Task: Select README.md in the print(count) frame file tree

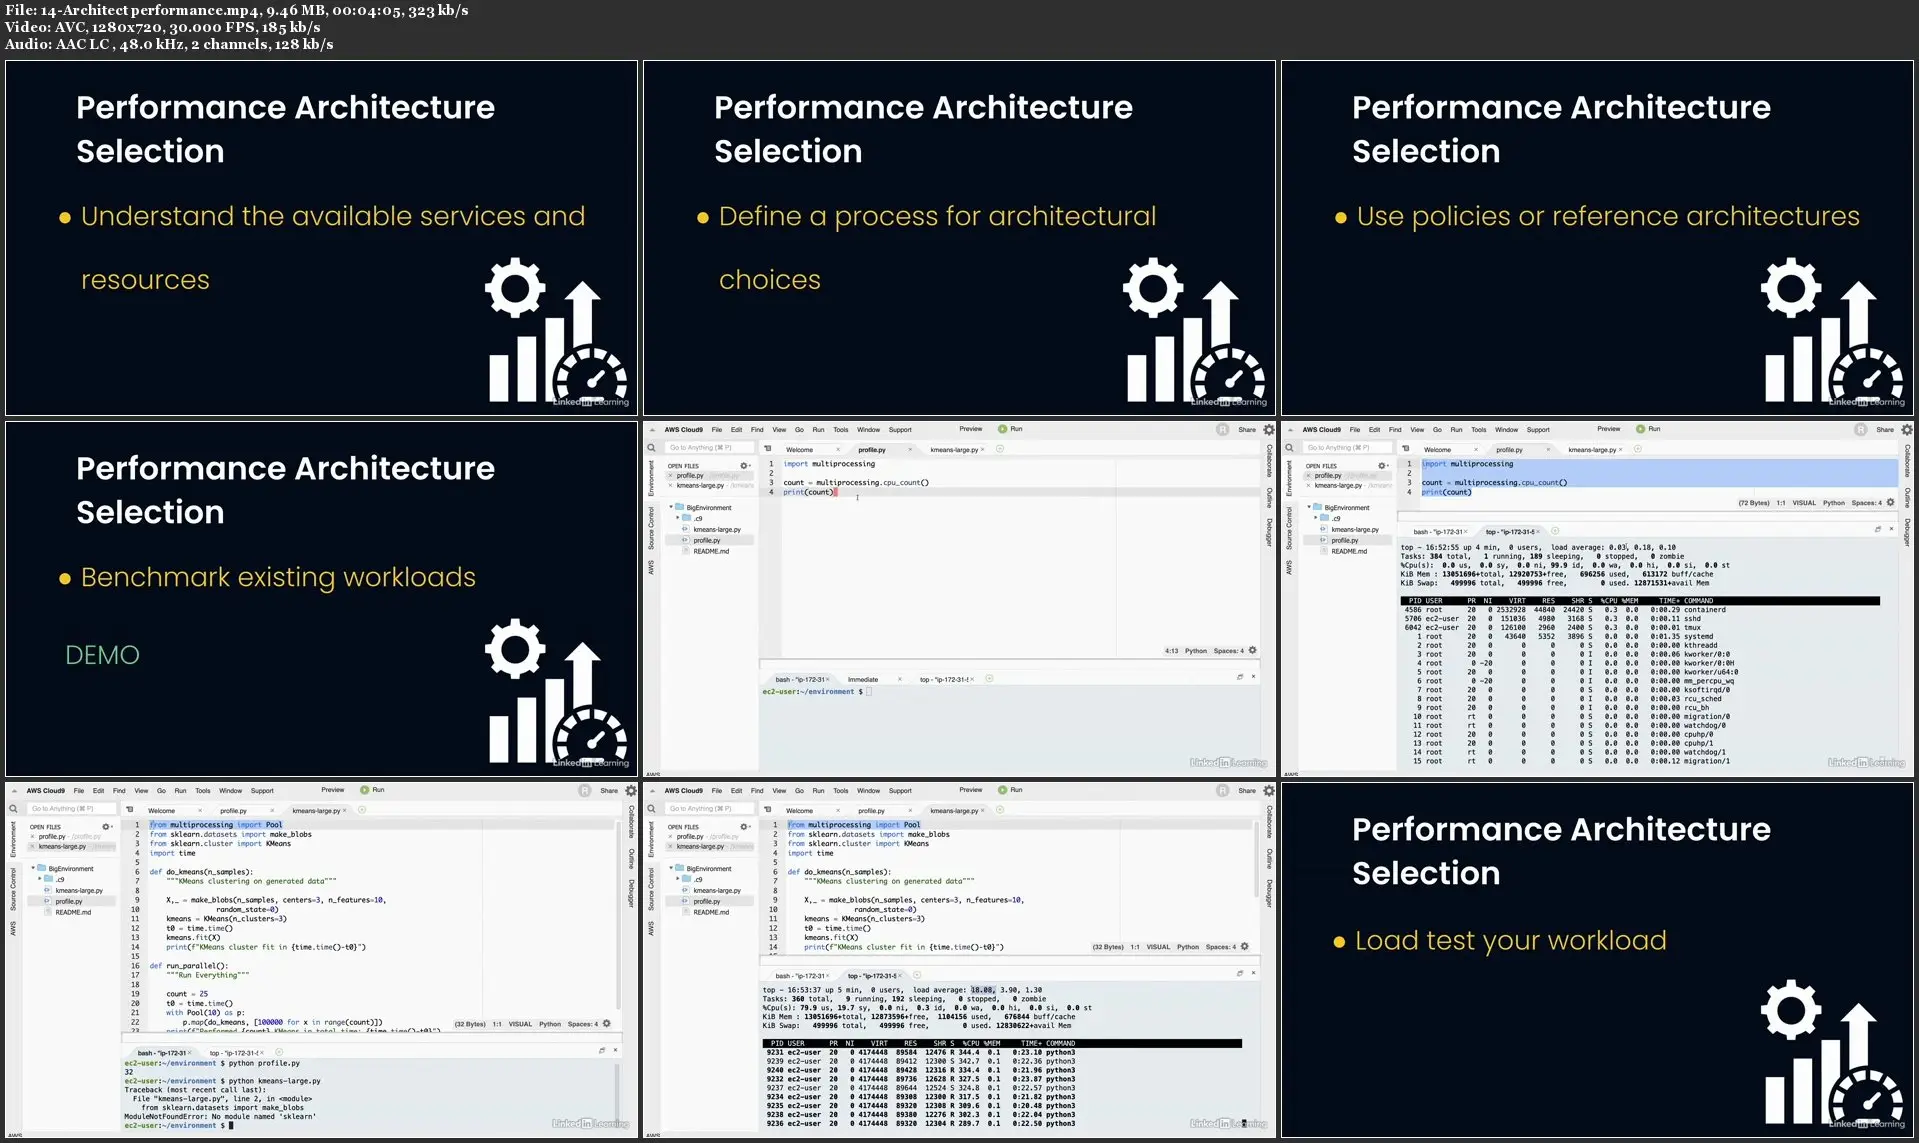Action: [711, 551]
